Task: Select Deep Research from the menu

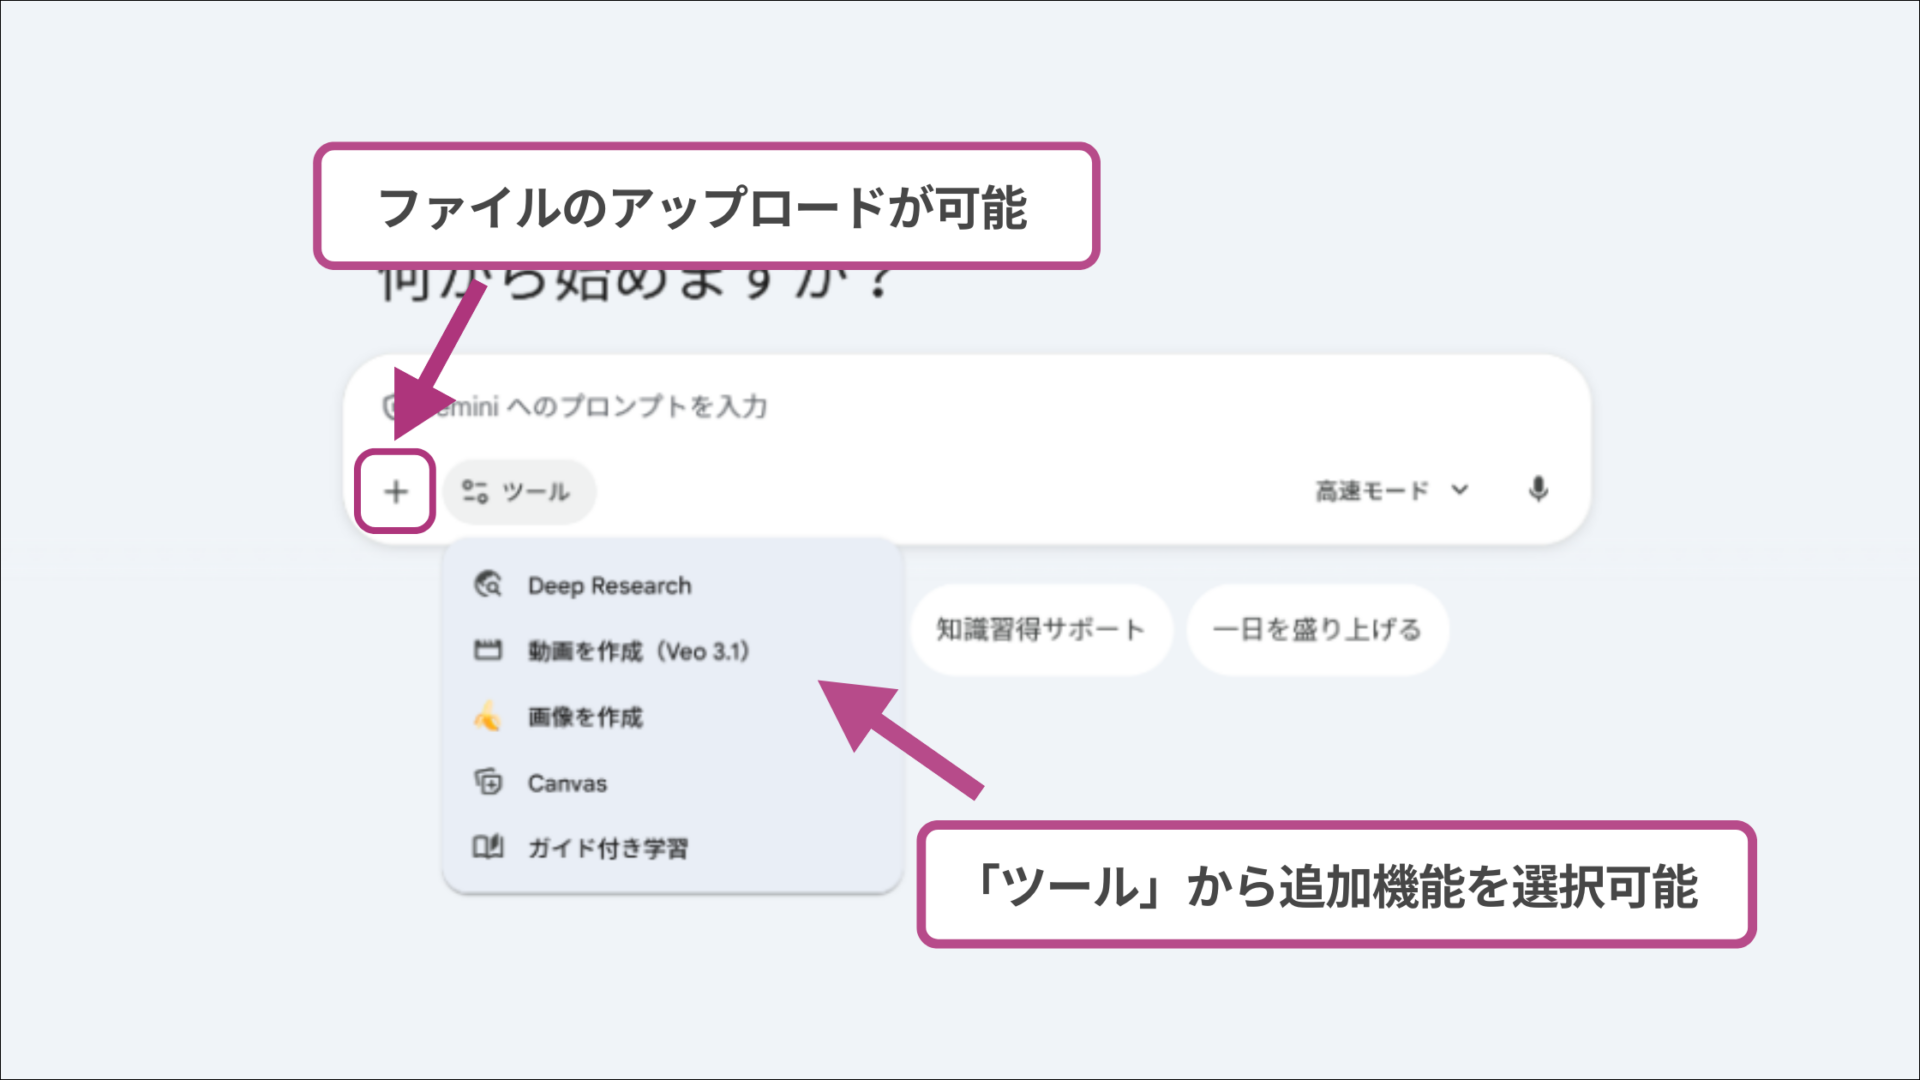Action: coord(608,585)
